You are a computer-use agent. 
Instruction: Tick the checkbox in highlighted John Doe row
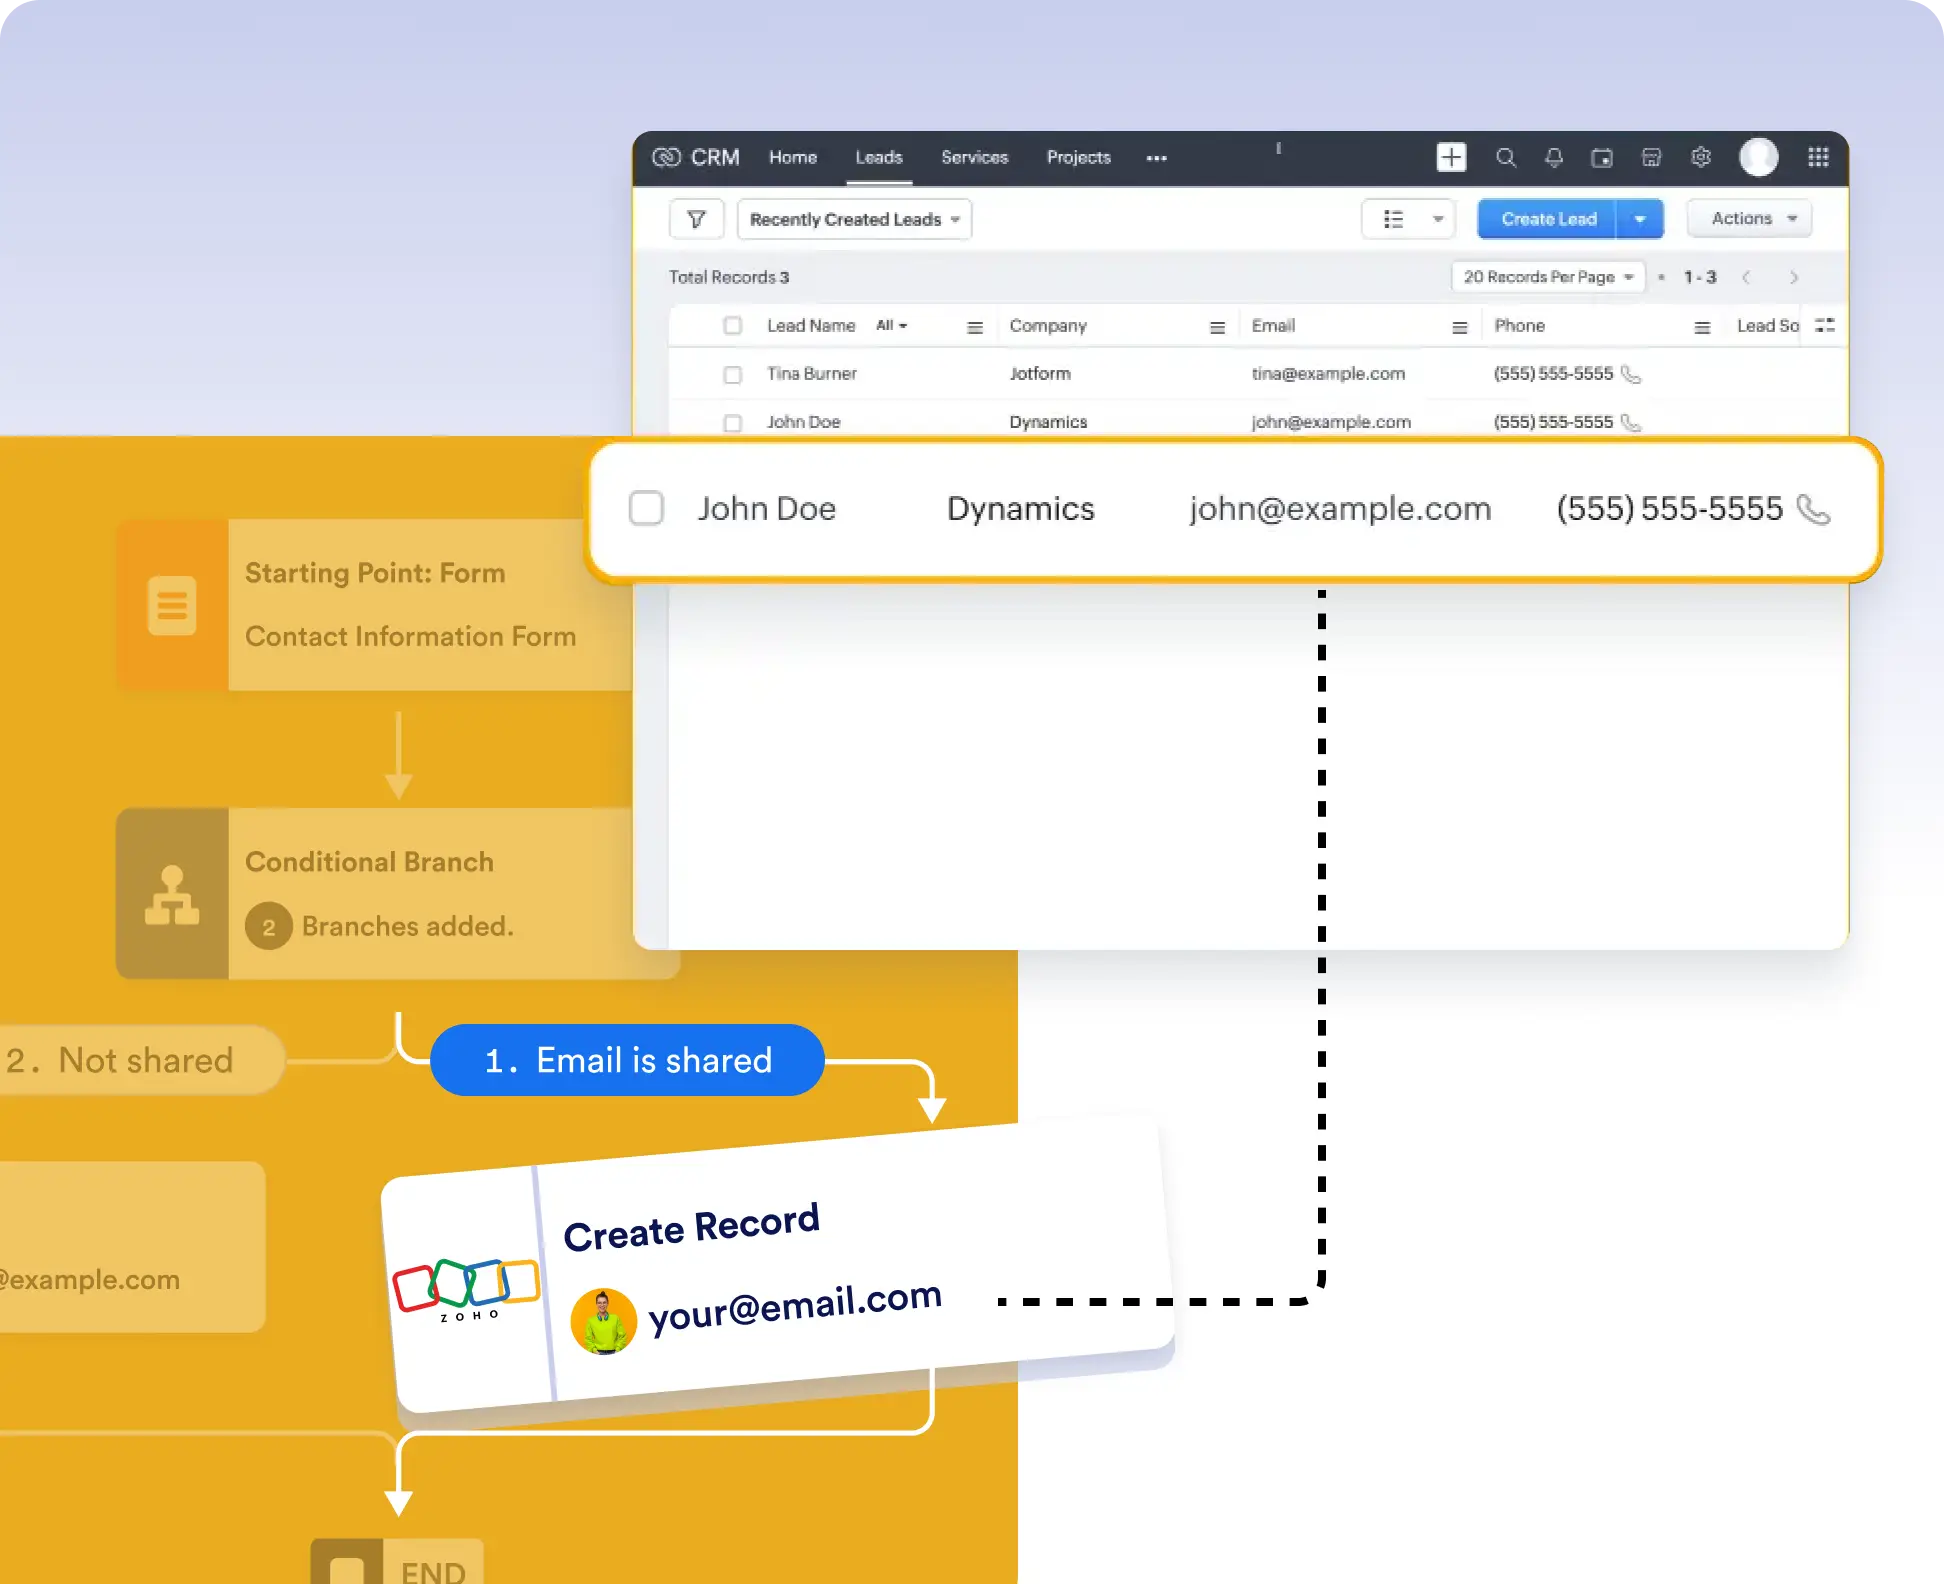646,508
